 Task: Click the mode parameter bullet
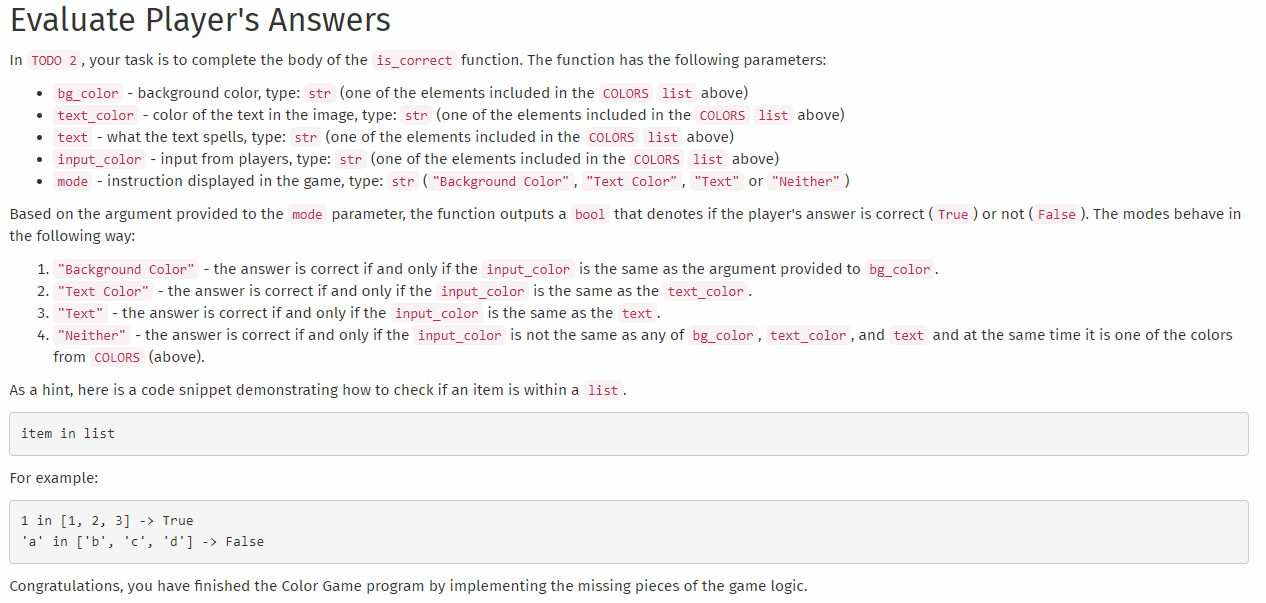tap(73, 181)
